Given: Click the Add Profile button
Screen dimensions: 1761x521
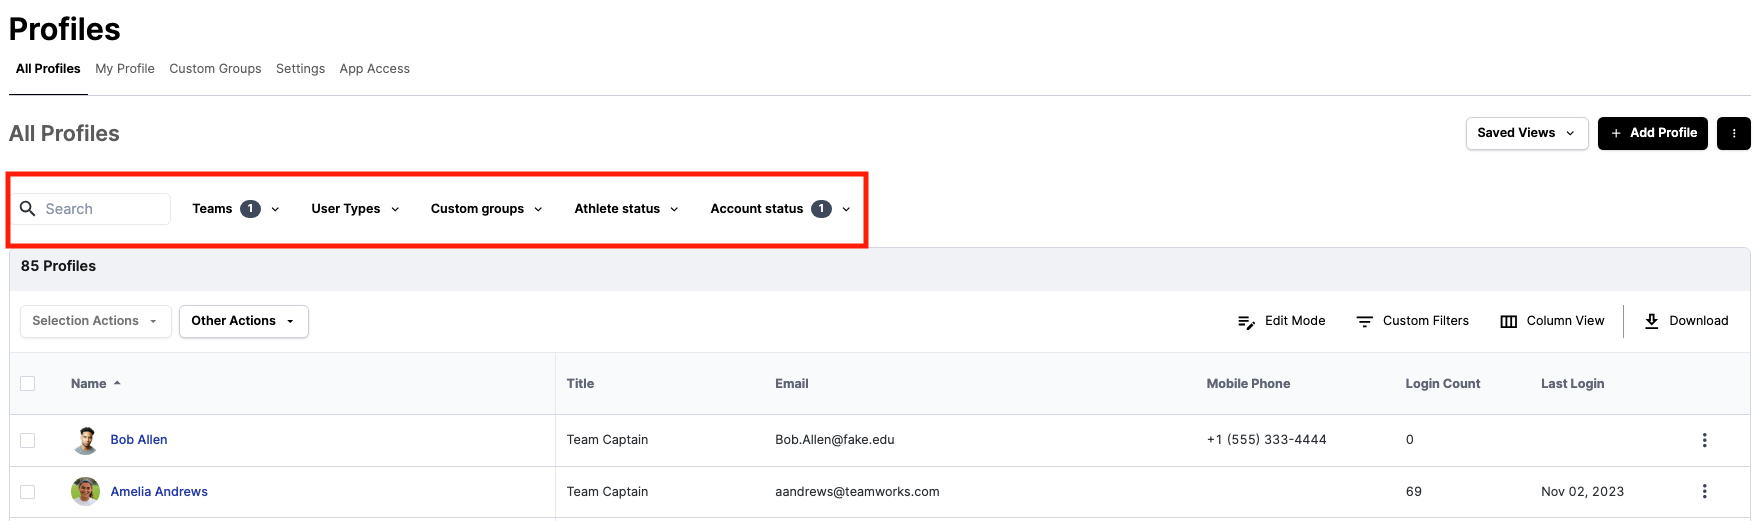Looking at the screenshot, I should (1652, 133).
